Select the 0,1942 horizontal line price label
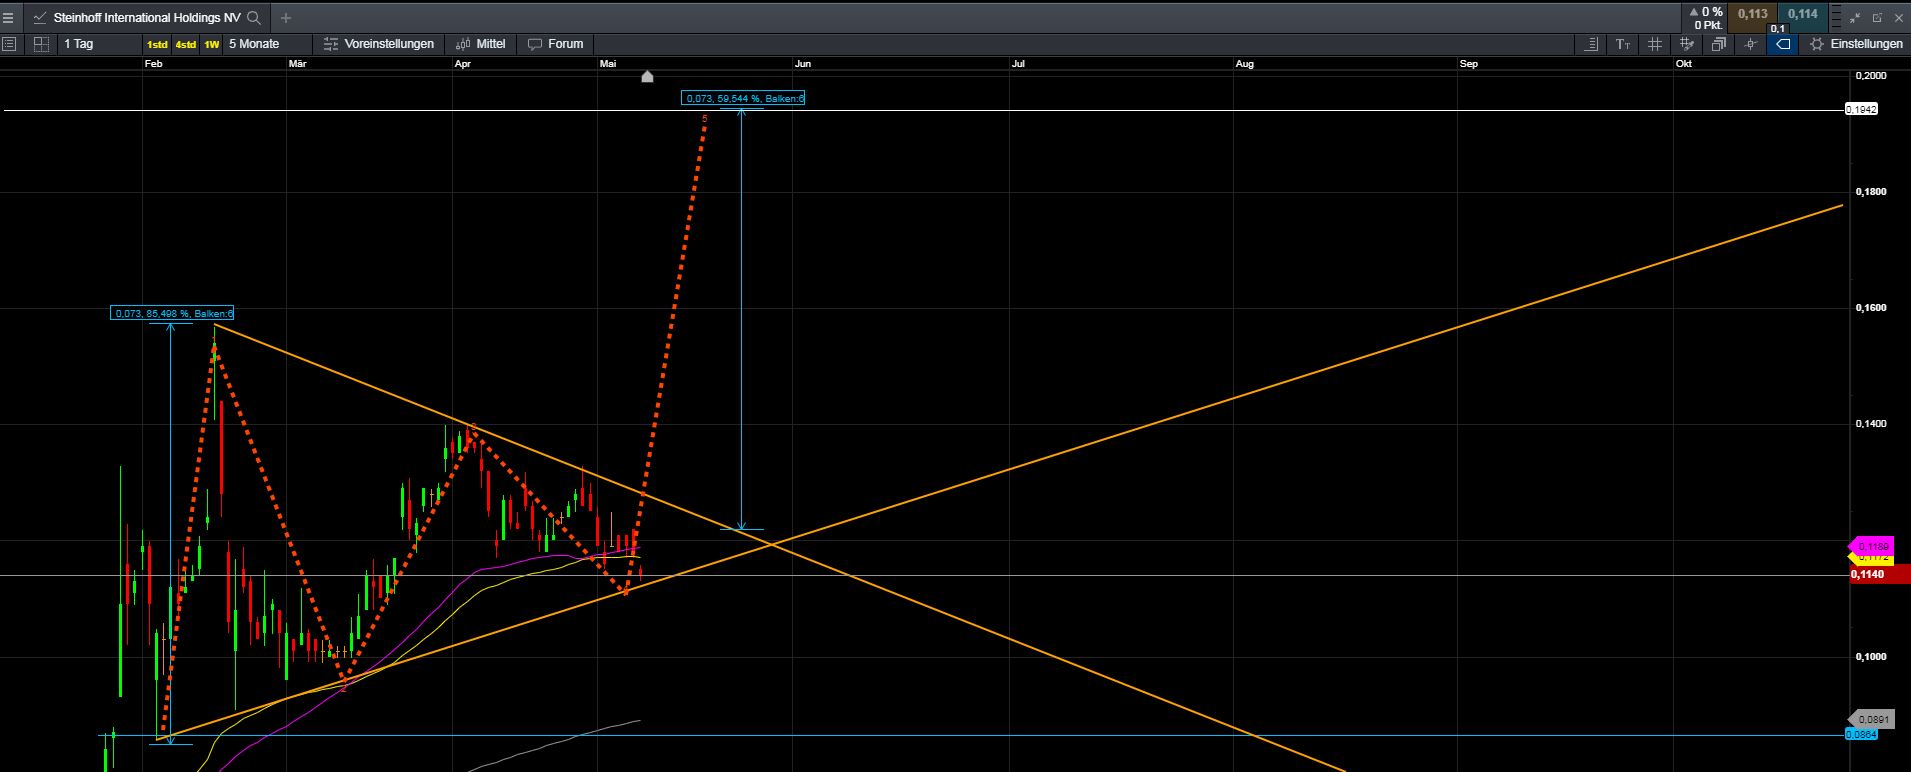 (x=1861, y=109)
